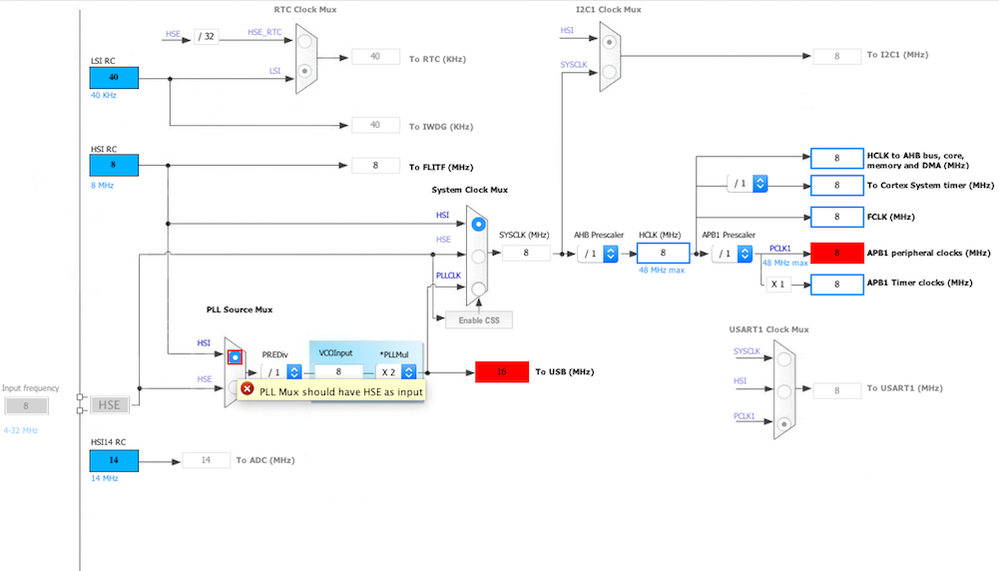The image size is (999, 571).
Task: Select HSI radio in USART1 Clock Mux
Action: [784, 391]
